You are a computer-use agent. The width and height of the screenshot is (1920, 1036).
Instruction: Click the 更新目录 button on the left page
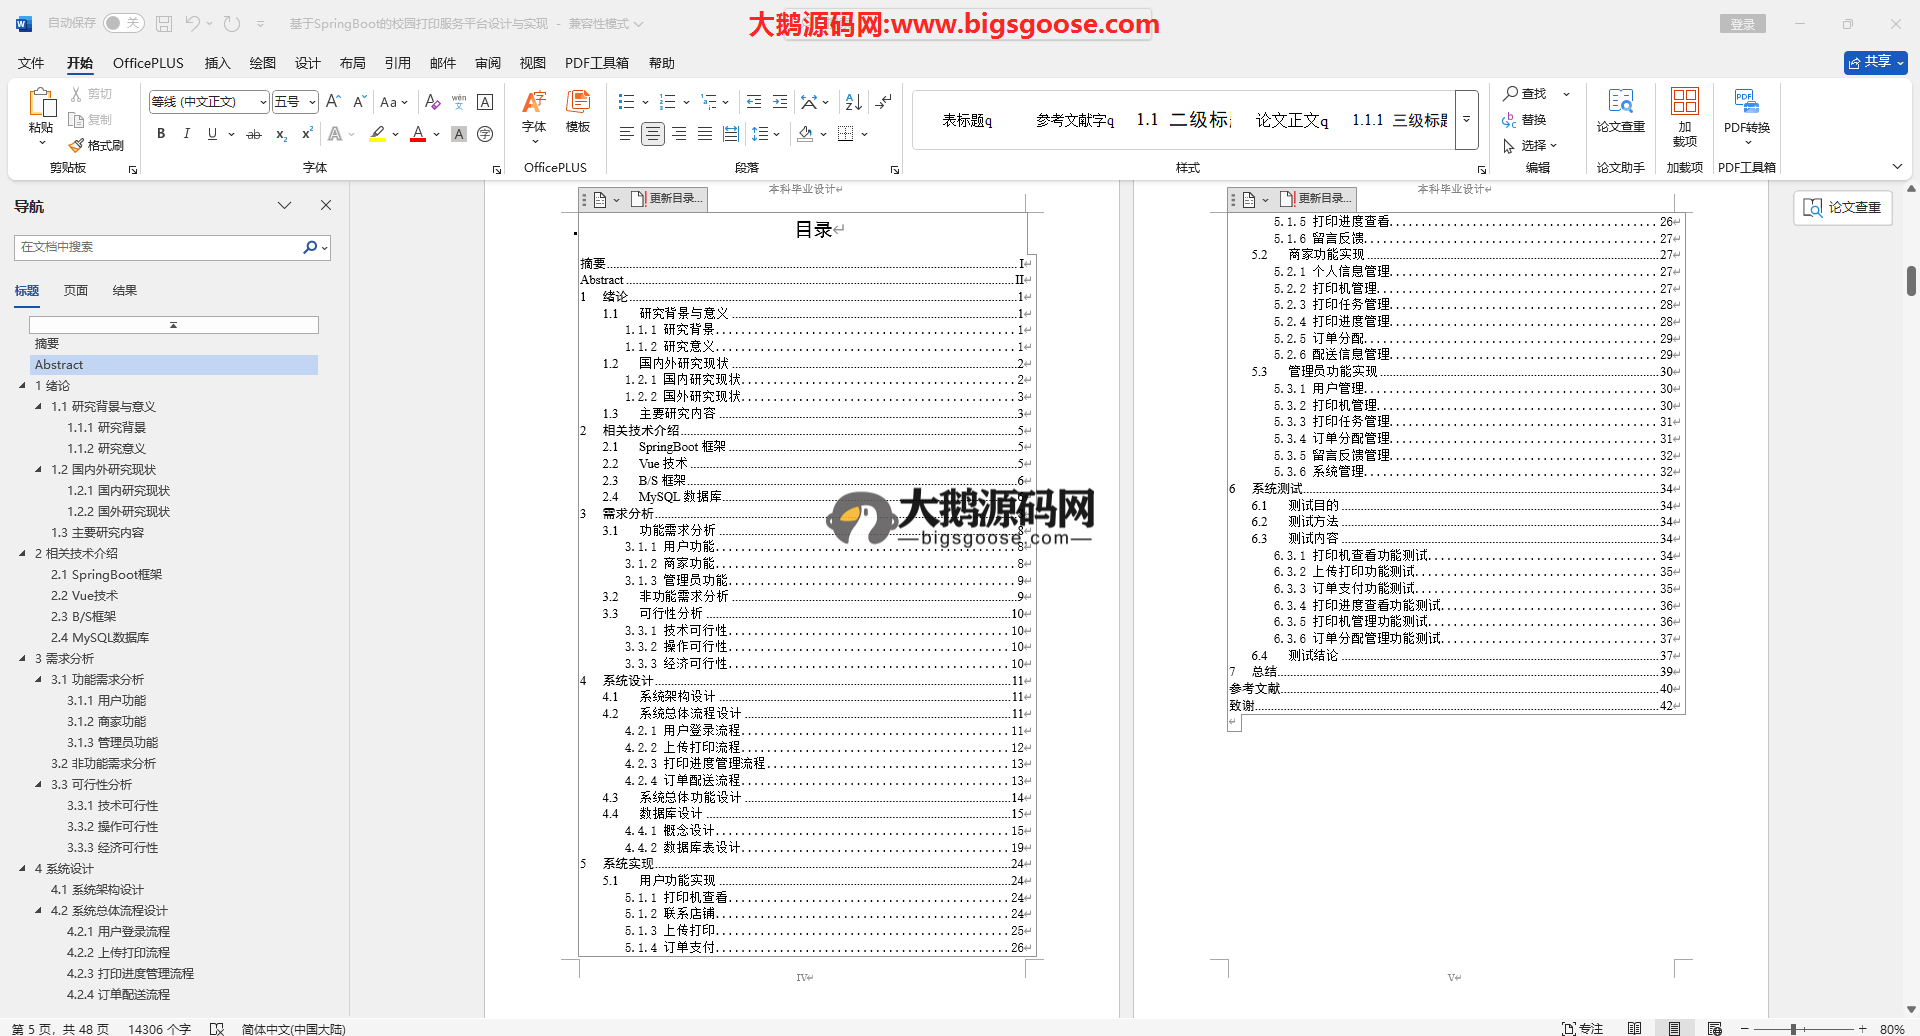click(x=669, y=199)
